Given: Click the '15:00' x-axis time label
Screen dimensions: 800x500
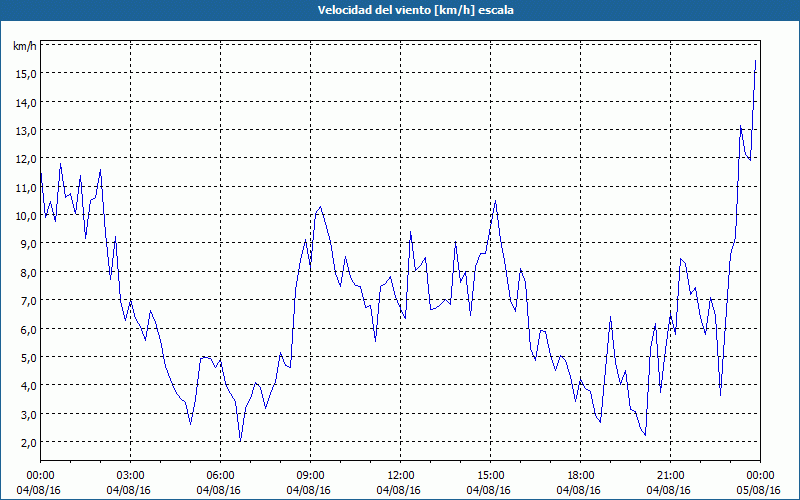Looking at the screenshot, I should click(x=490, y=476).
